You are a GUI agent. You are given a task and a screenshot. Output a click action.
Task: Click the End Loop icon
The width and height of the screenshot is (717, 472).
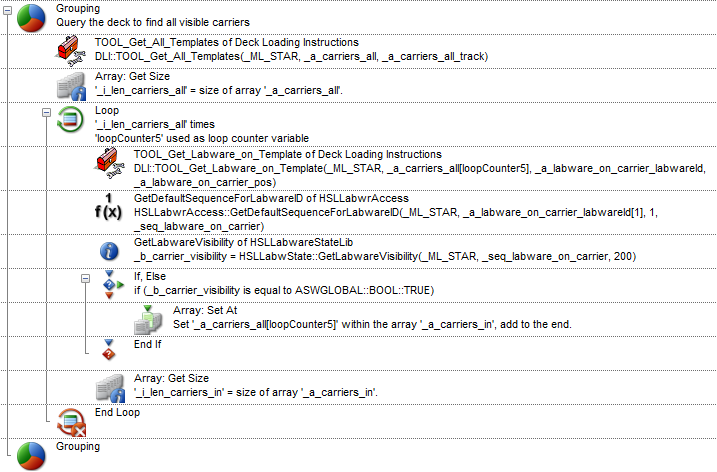71,418
